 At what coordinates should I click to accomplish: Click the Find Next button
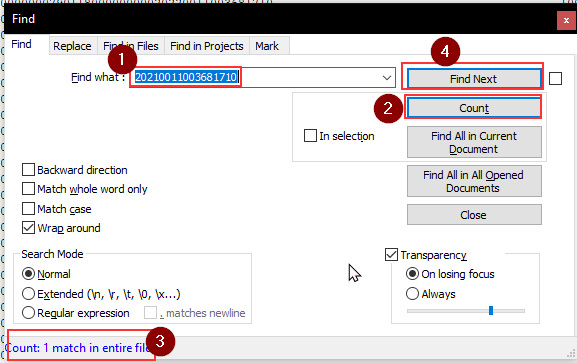coord(474,79)
